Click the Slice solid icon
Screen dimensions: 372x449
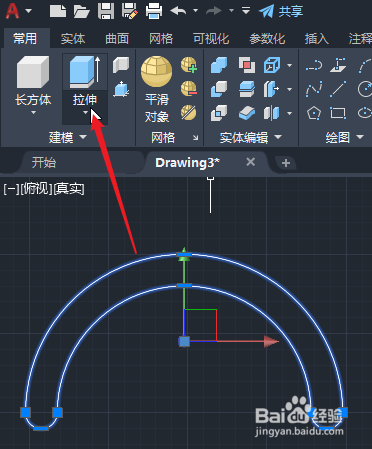click(x=247, y=89)
